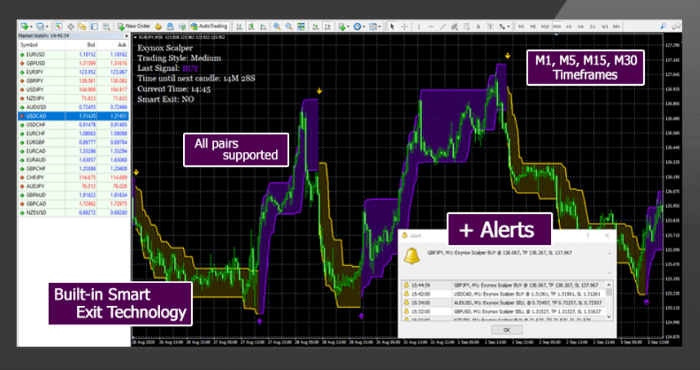700x370 pixels.
Task: Select GBPJPY in Market Watch
Action: click(x=73, y=81)
